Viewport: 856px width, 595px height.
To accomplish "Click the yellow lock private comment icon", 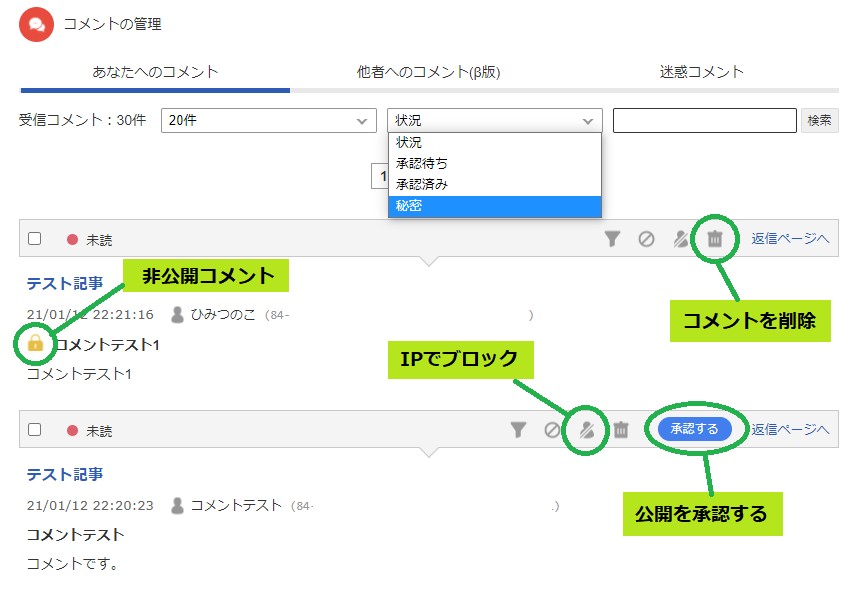I will pyautogui.click(x=36, y=344).
